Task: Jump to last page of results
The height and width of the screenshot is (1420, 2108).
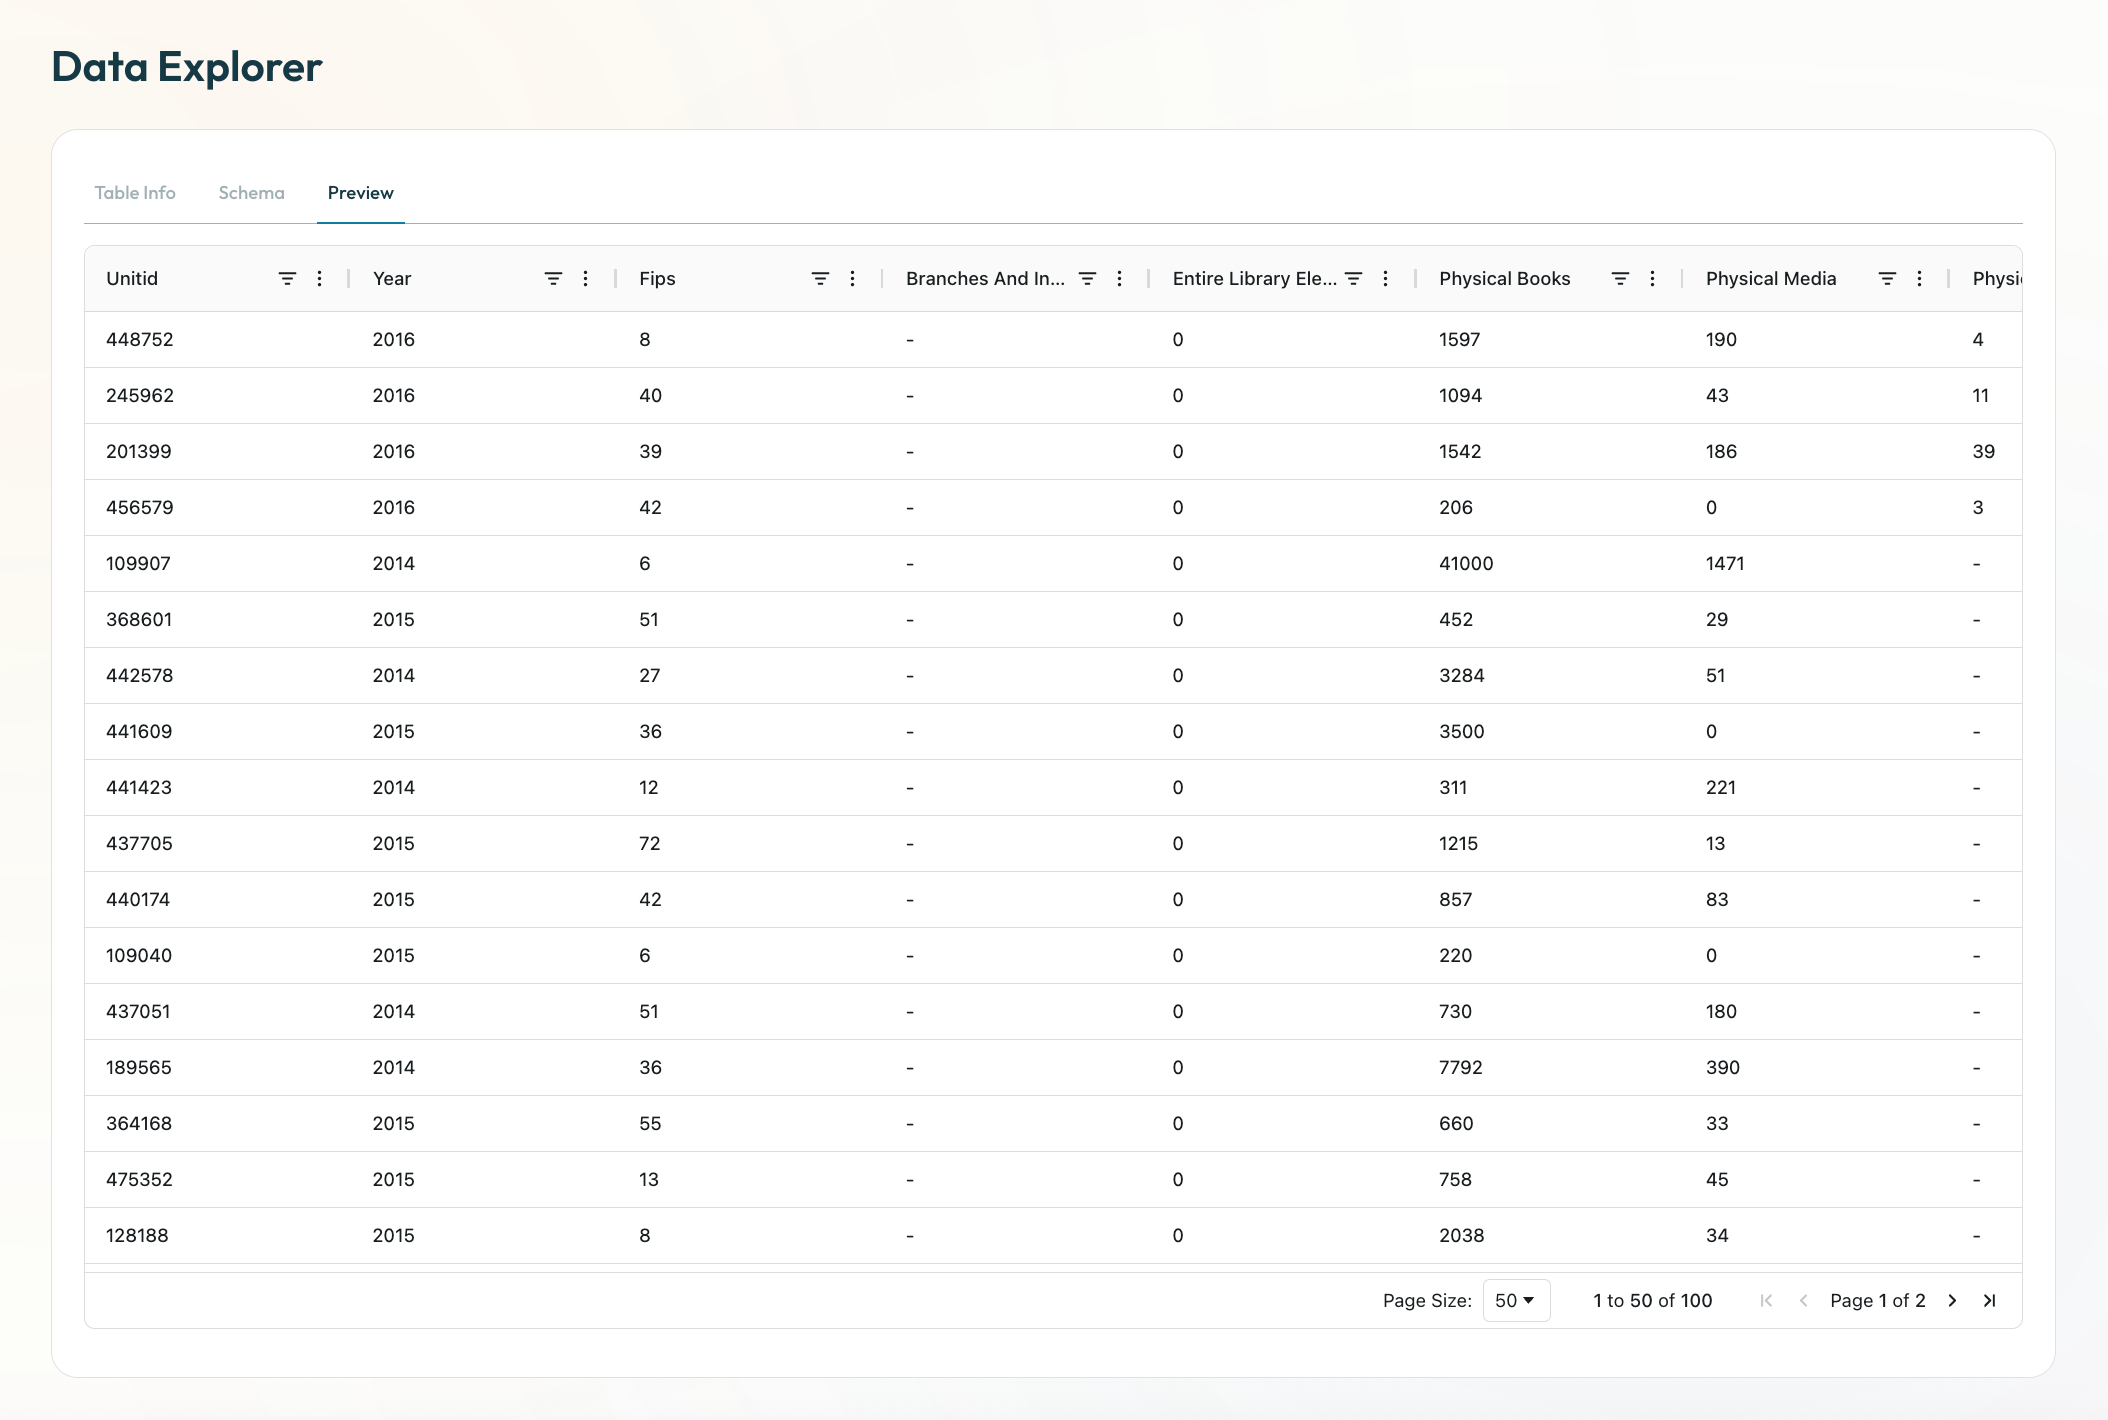Action: tap(1990, 1301)
